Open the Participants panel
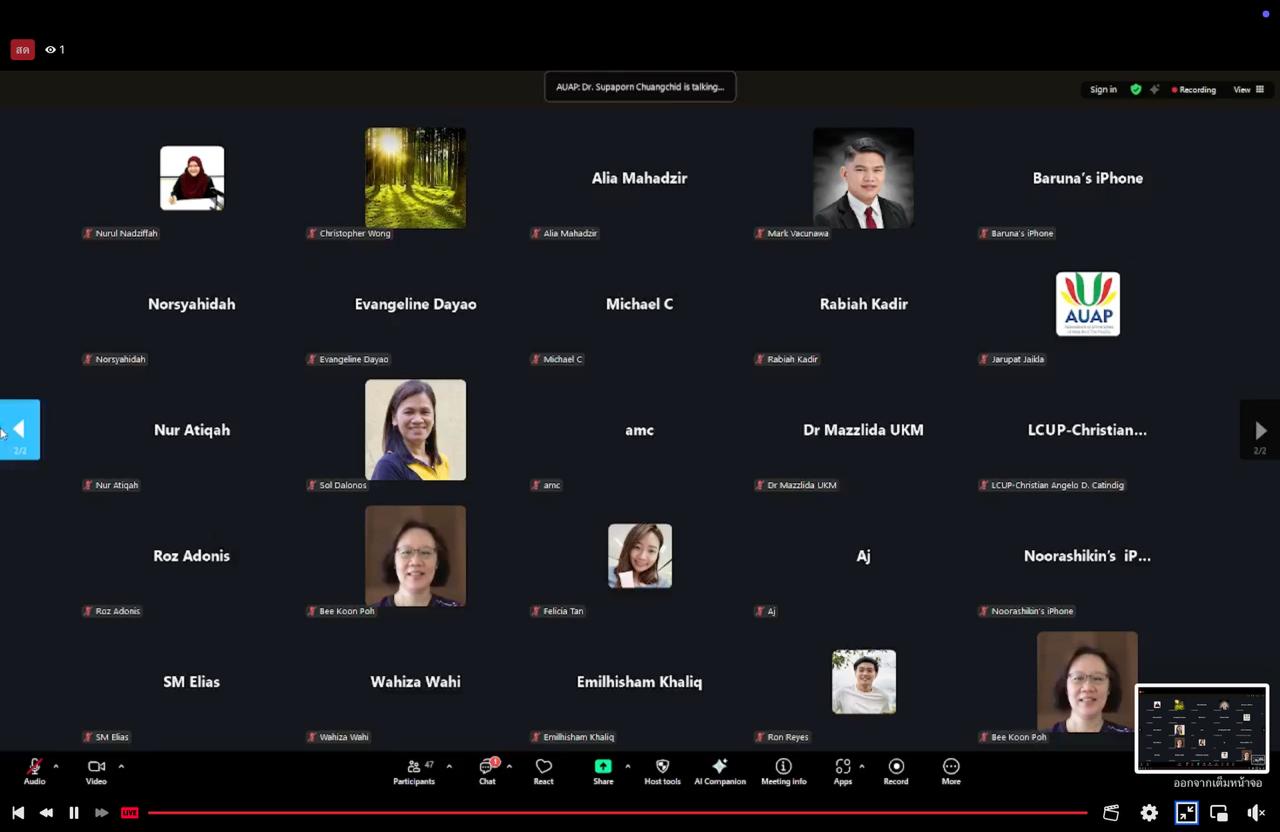The width and height of the screenshot is (1280, 832). pyautogui.click(x=414, y=767)
